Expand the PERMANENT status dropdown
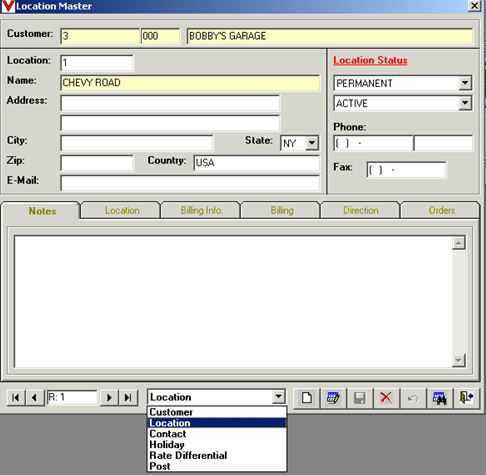Viewport: 486px width, 475px height. coord(465,83)
